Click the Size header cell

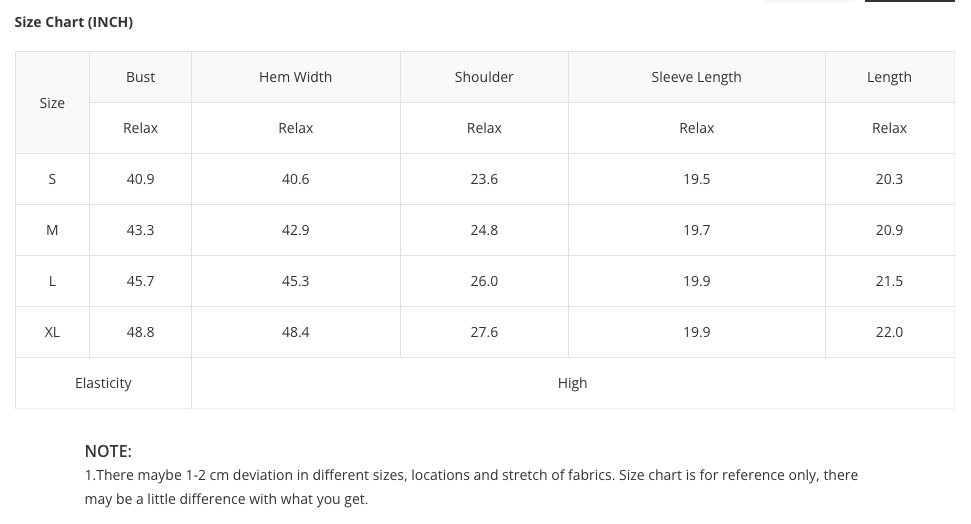click(52, 103)
